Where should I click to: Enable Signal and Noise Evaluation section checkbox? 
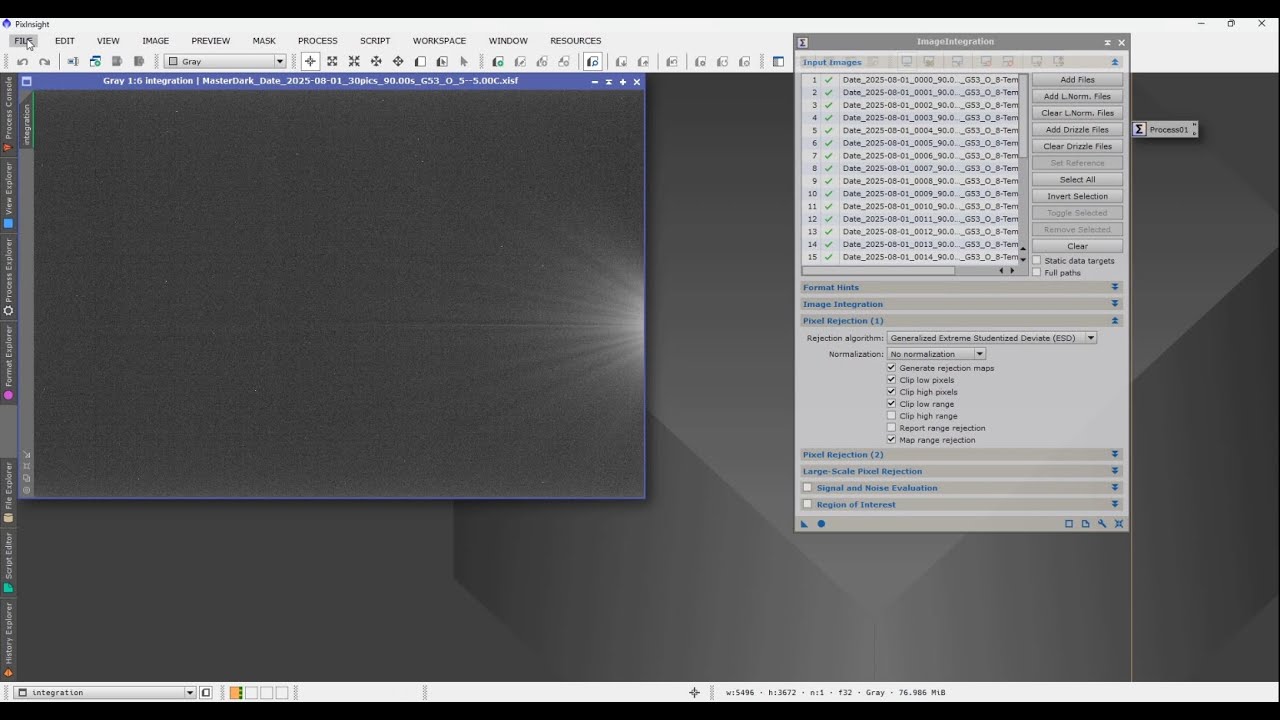click(x=807, y=488)
